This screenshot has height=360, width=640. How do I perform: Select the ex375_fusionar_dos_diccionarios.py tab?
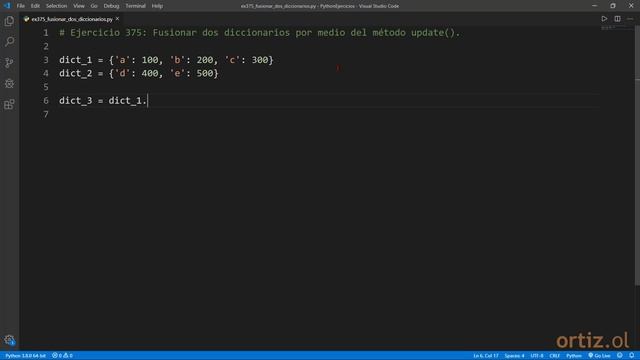[x=71, y=19]
